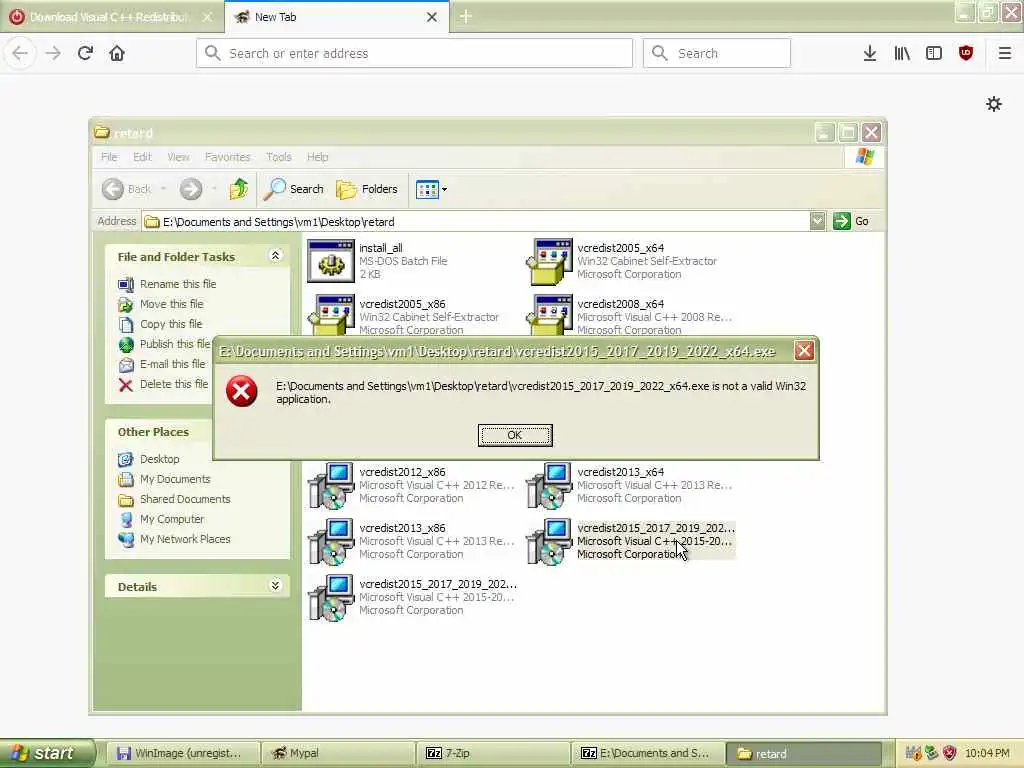Open View menu in Explorer window
The height and width of the screenshot is (768, 1024).
click(x=178, y=157)
